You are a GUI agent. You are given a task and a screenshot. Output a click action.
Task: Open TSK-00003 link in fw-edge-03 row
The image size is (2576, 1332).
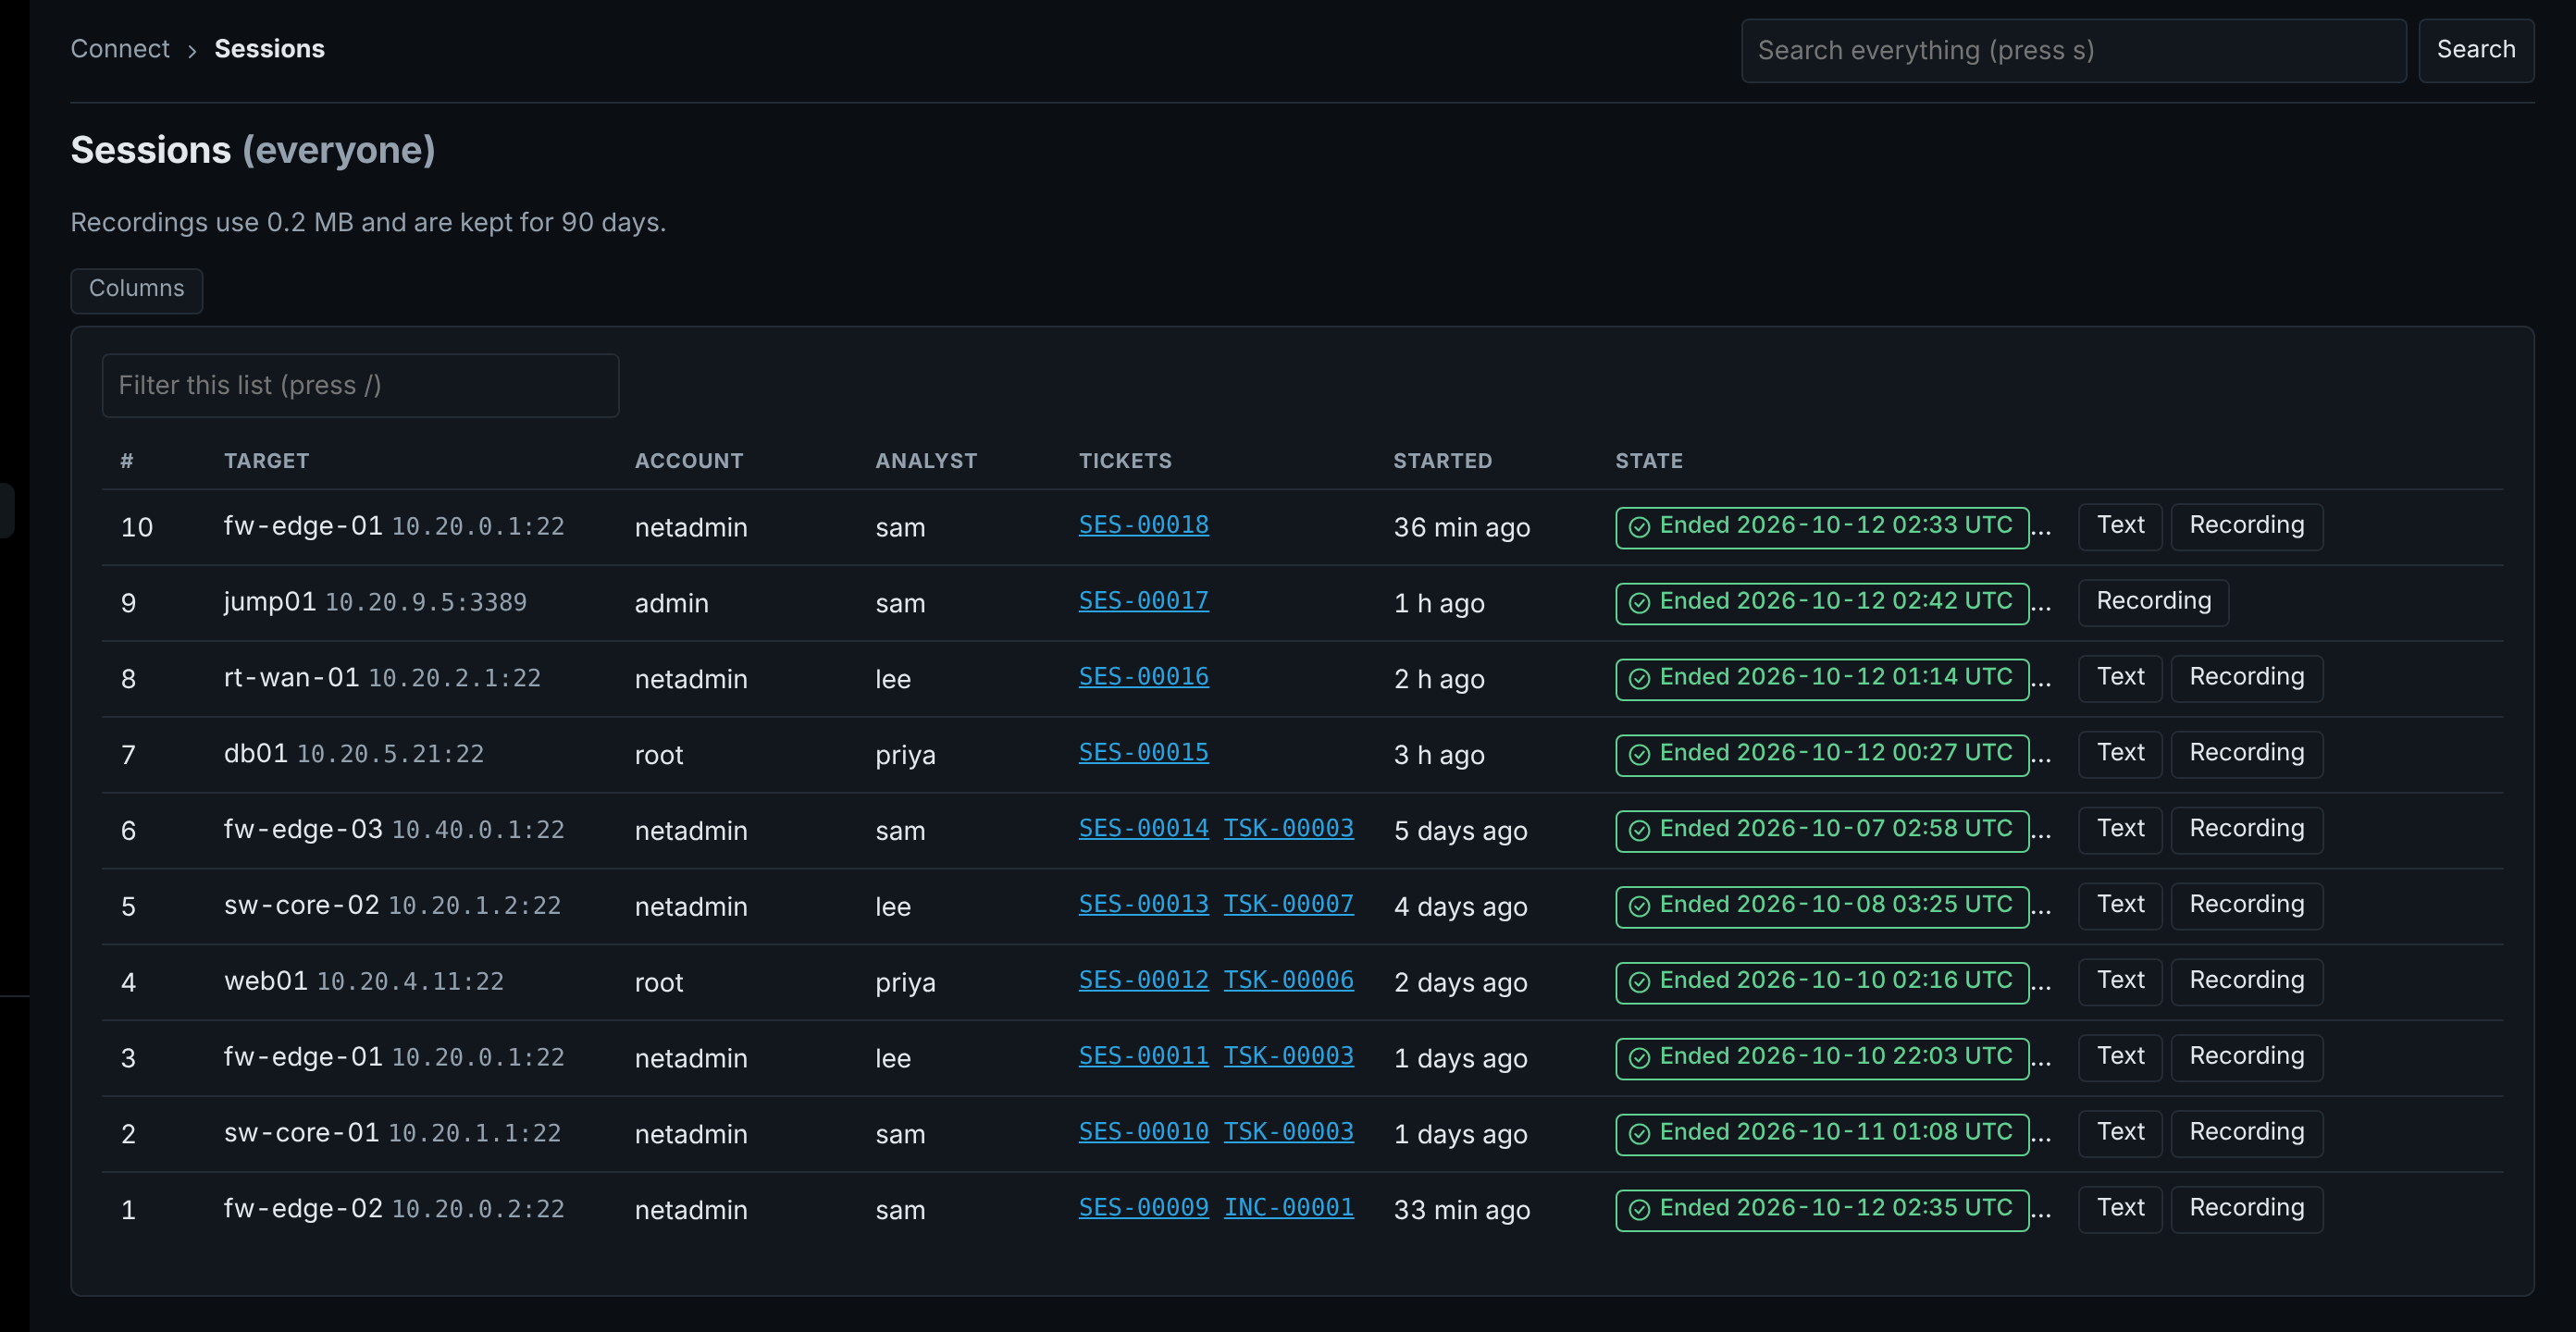tap(1288, 828)
